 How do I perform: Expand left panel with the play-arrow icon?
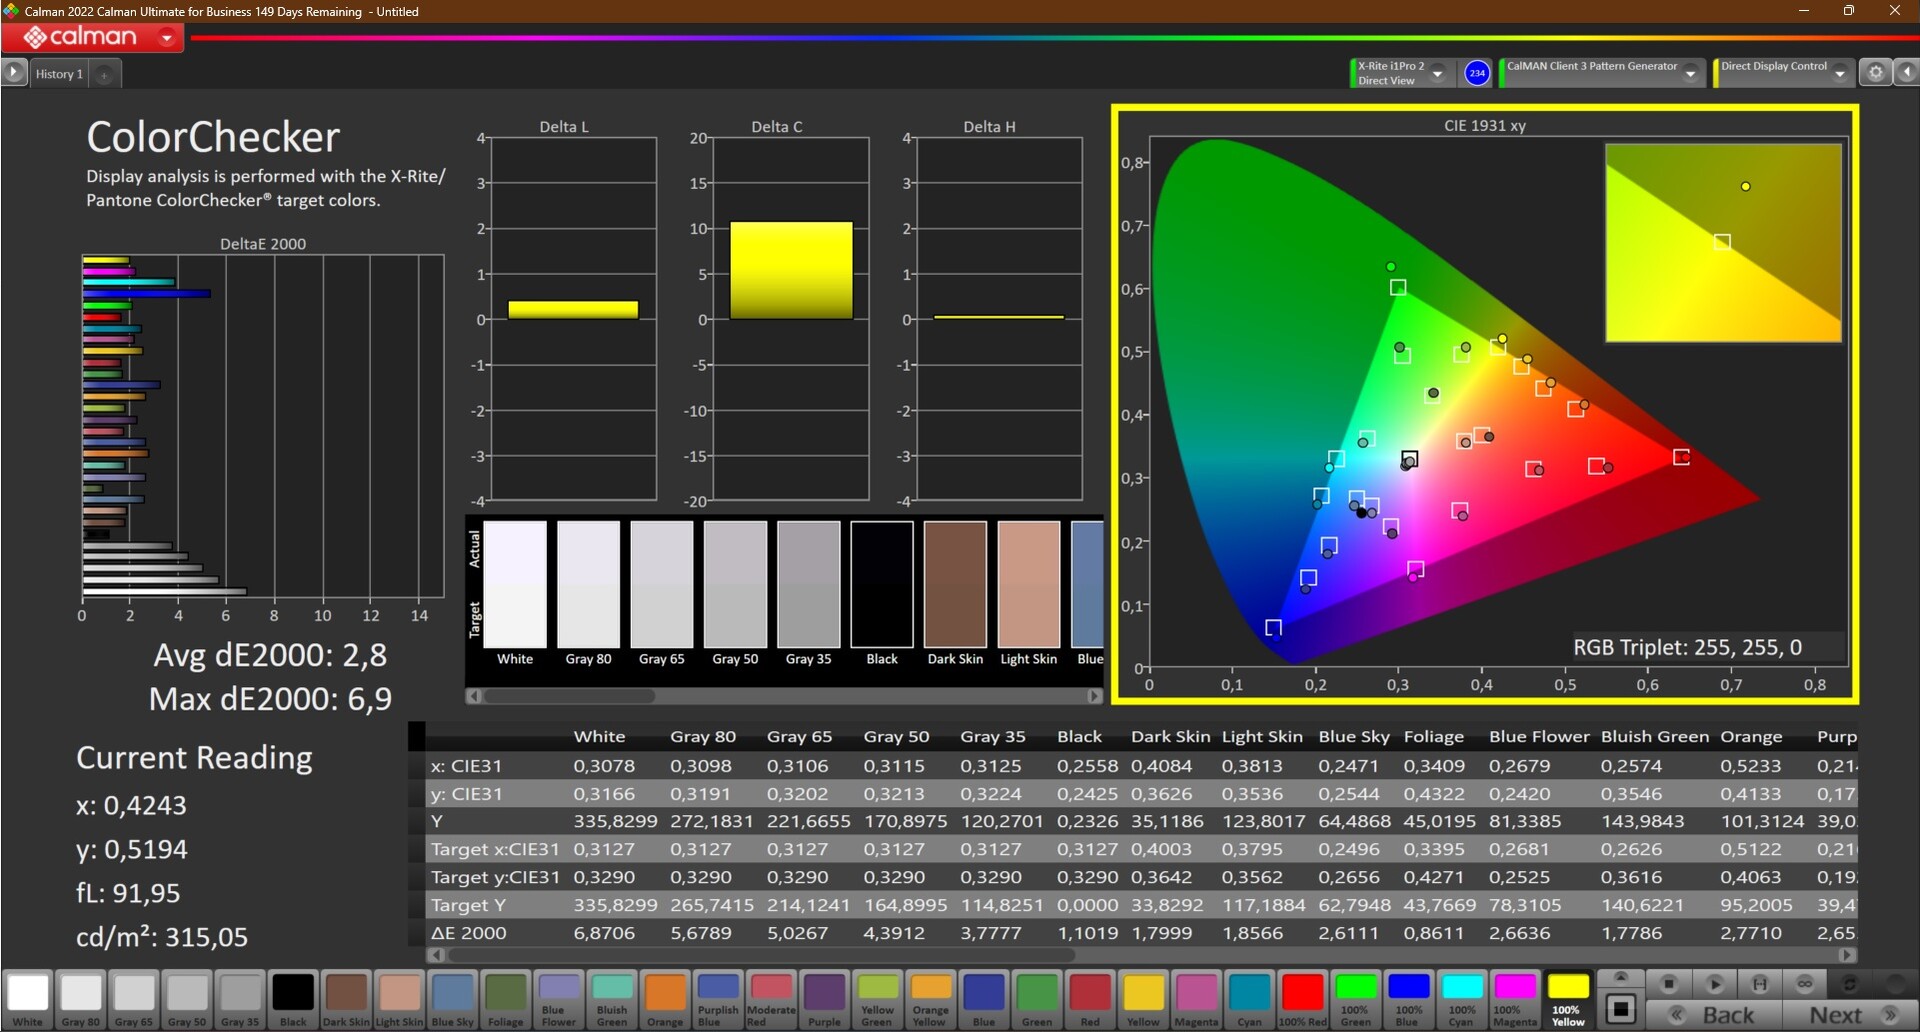click(x=14, y=73)
